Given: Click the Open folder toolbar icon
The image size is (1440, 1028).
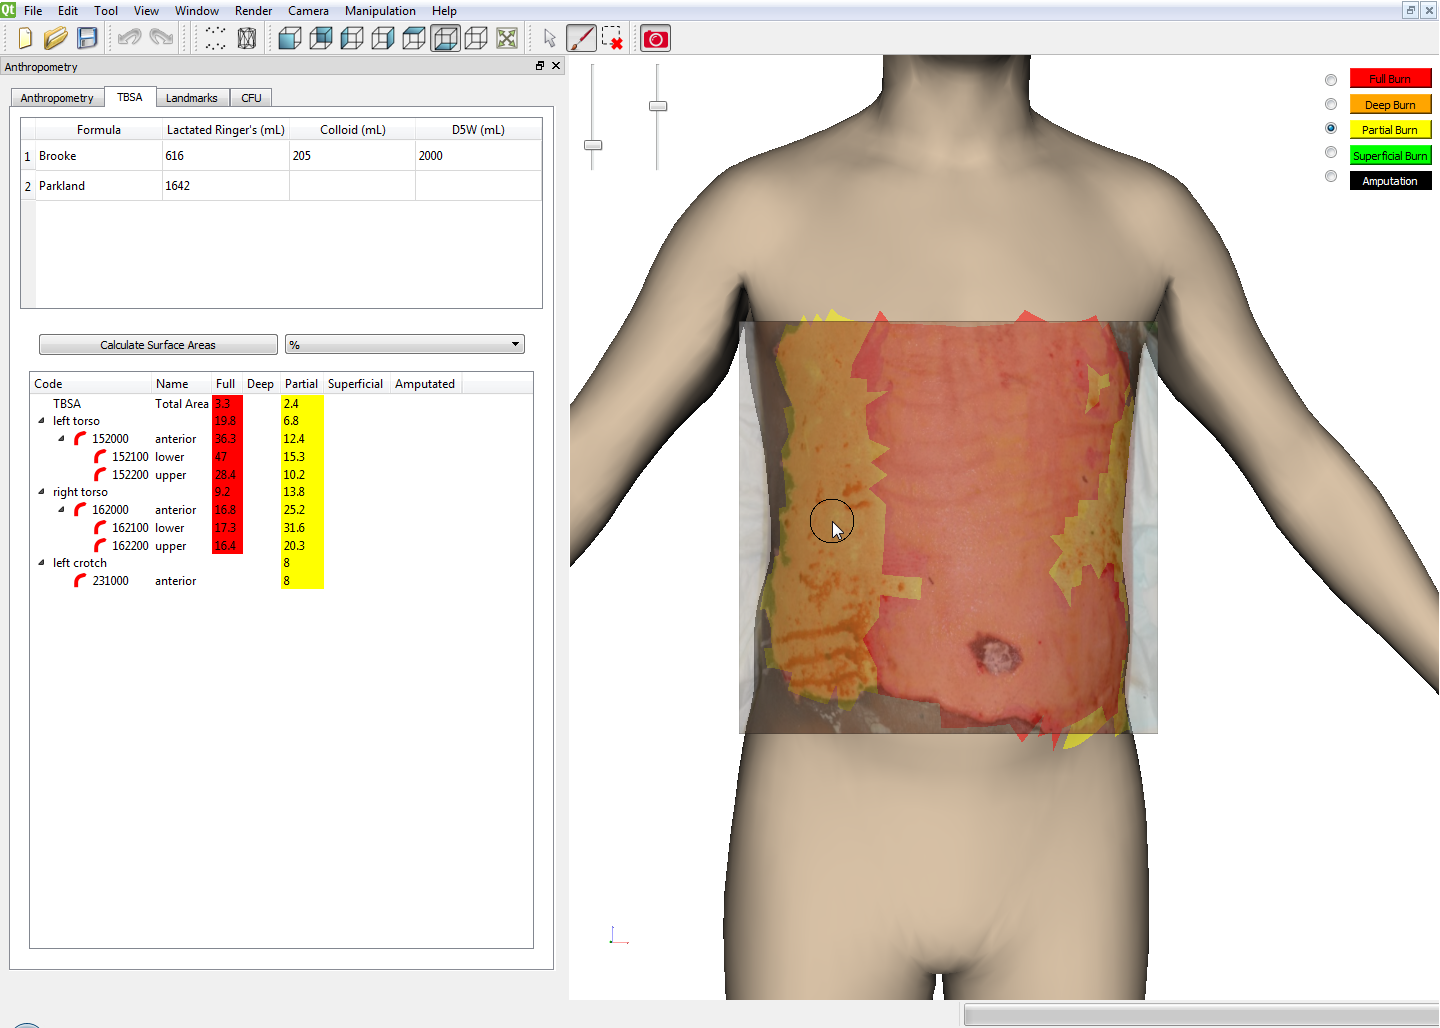Looking at the screenshot, I should click(x=56, y=38).
